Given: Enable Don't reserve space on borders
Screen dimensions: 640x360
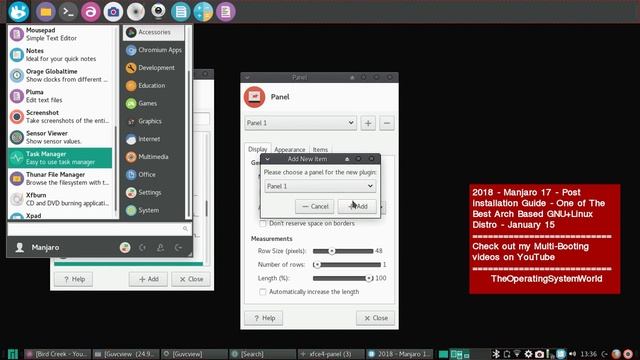Looking at the screenshot, I should (263, 224).
